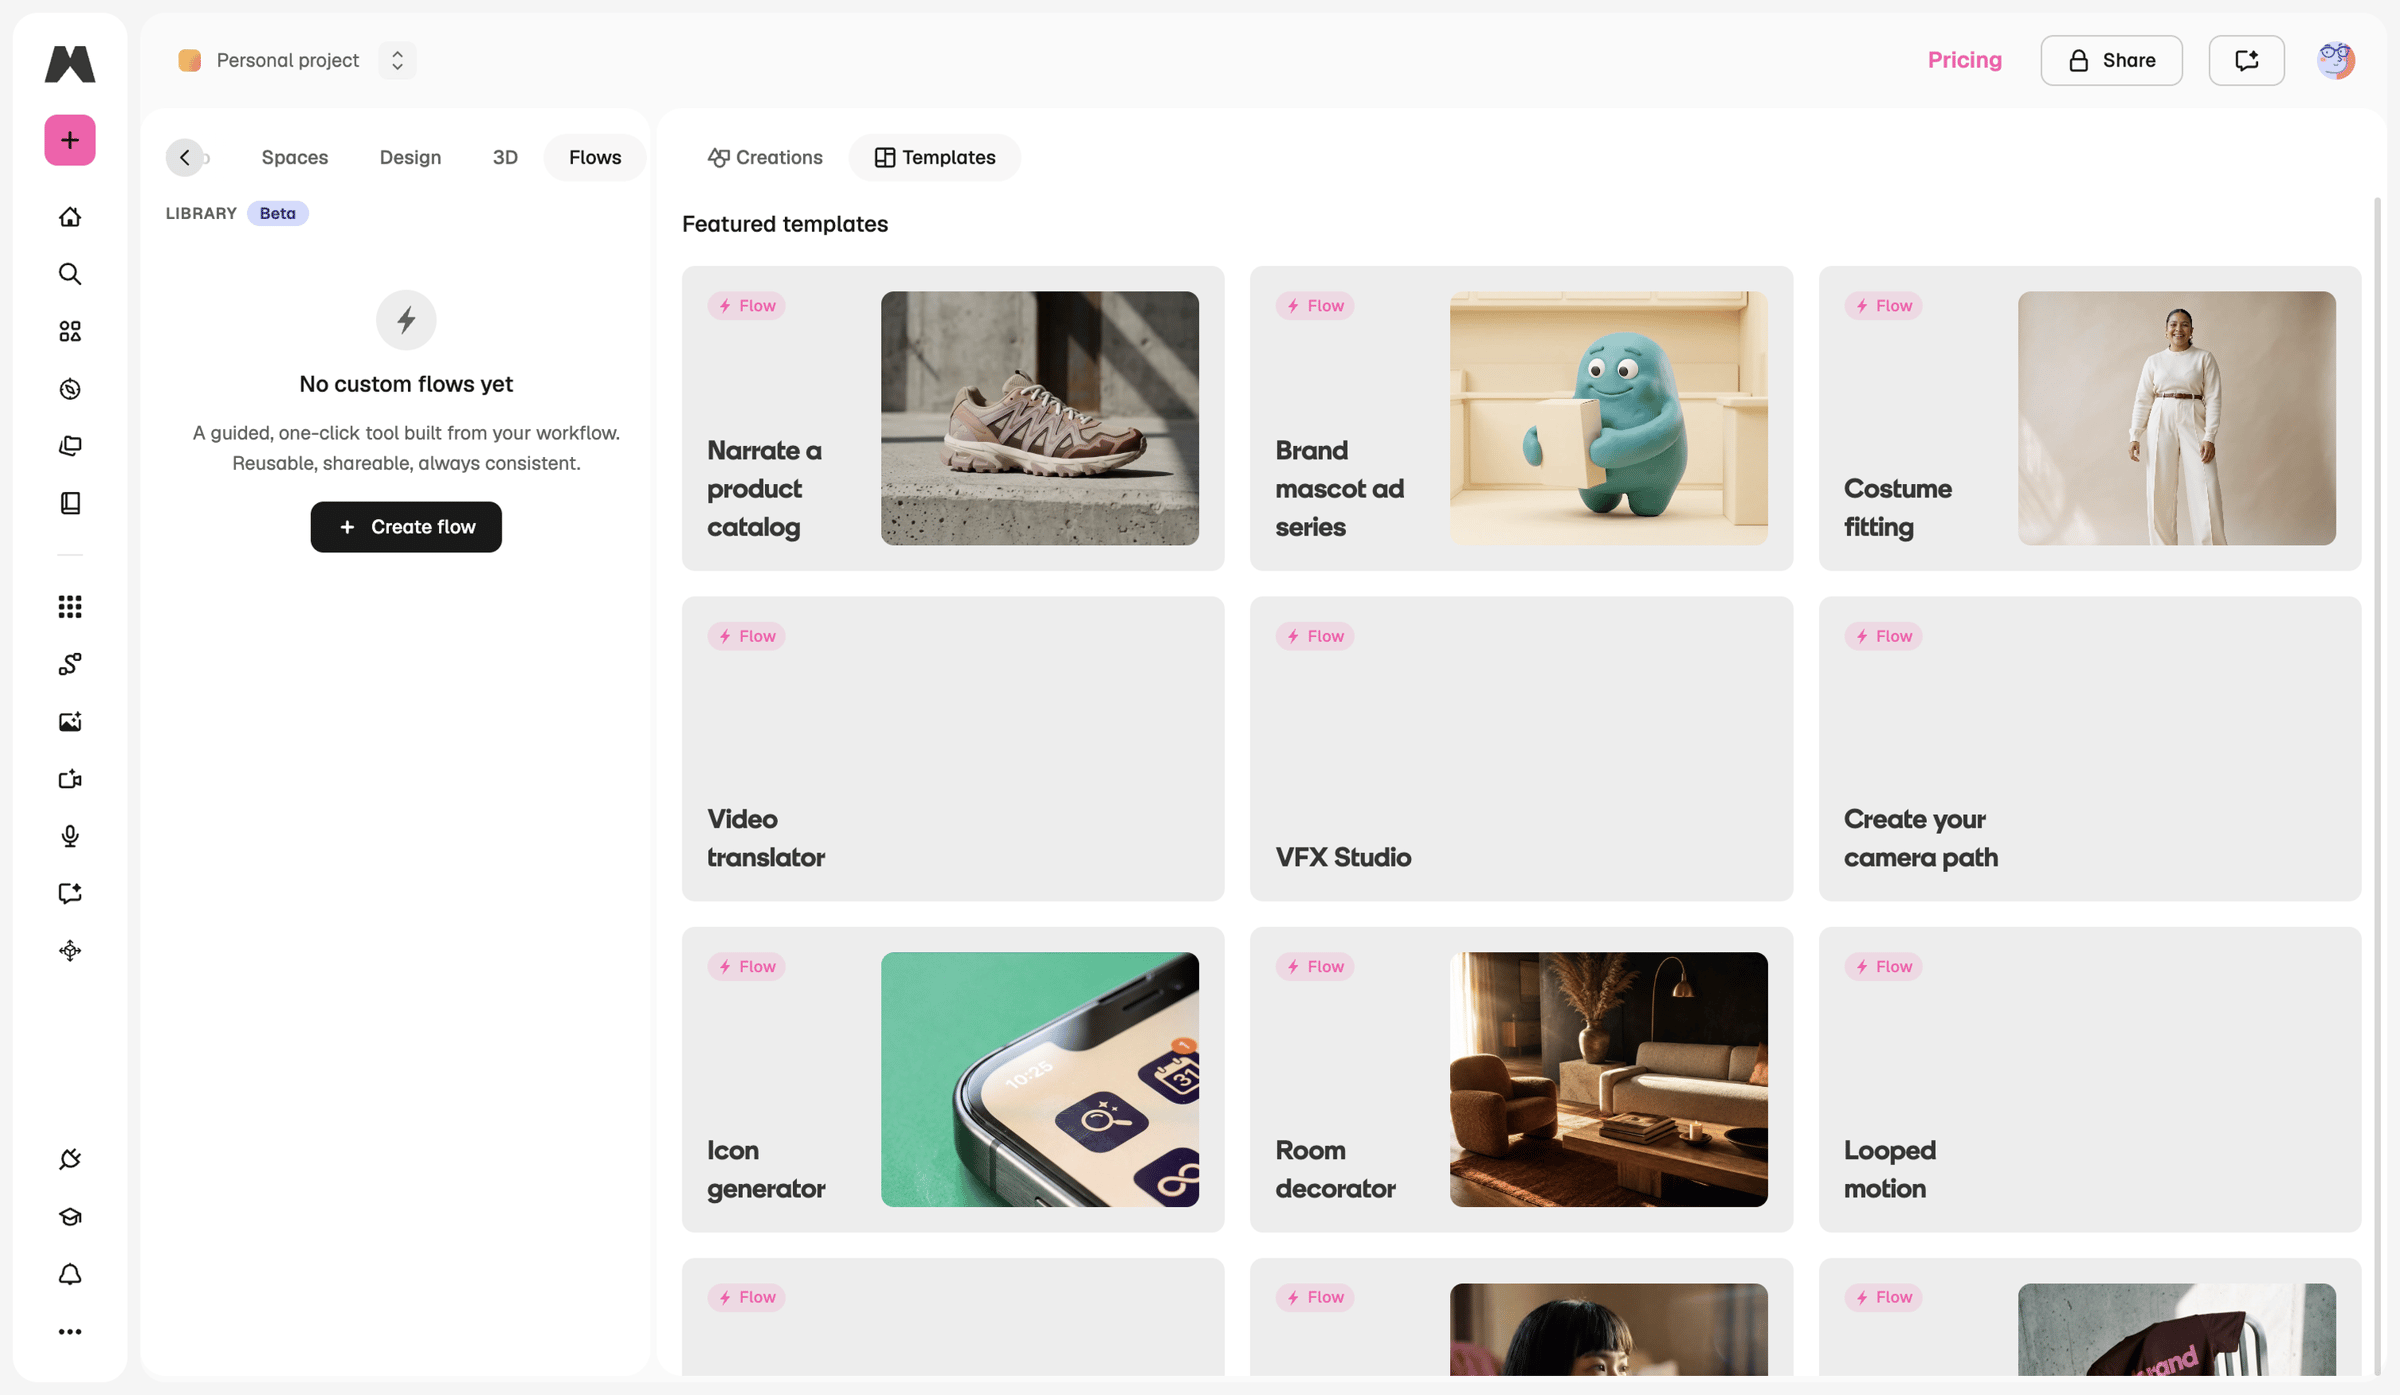Open the stacked folders icon in sidebar
2400x1395 pixels.
(x=70, y=446)
